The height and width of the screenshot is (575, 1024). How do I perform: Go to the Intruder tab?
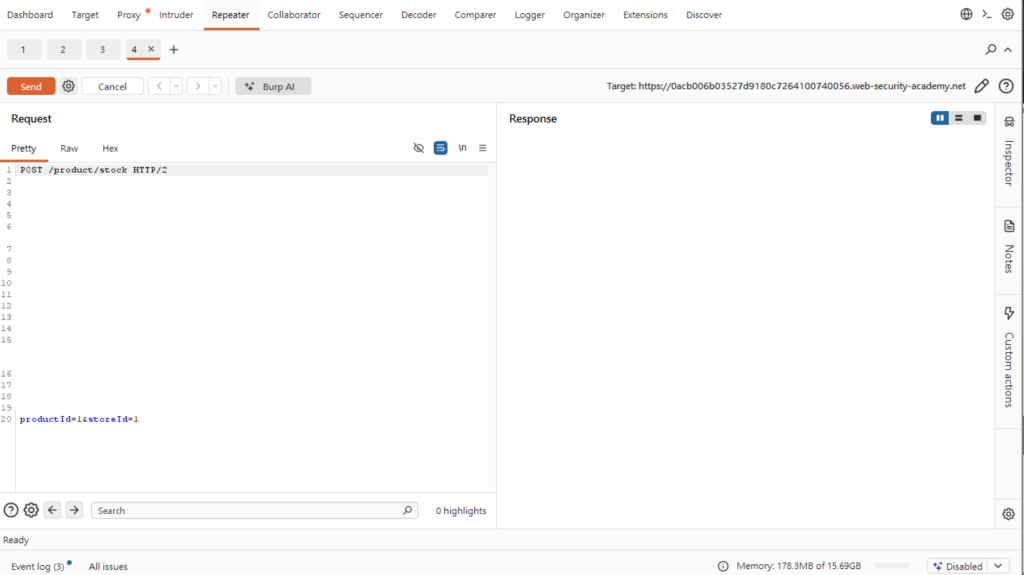tap(176, 14)
